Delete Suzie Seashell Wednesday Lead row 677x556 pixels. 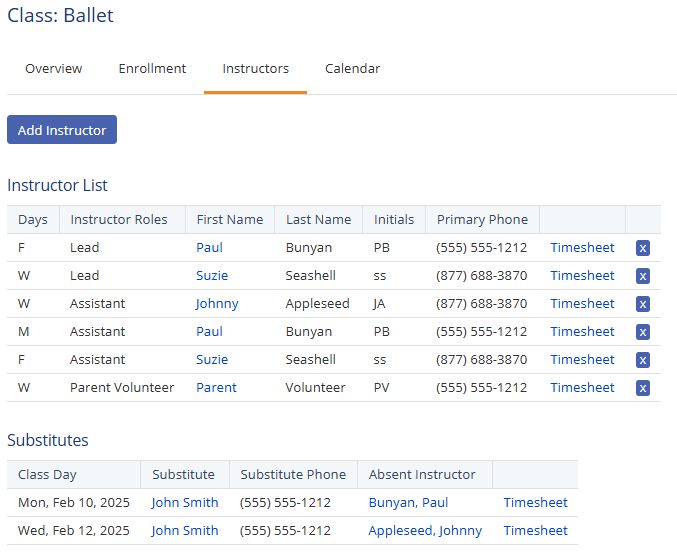coord(642,276)
